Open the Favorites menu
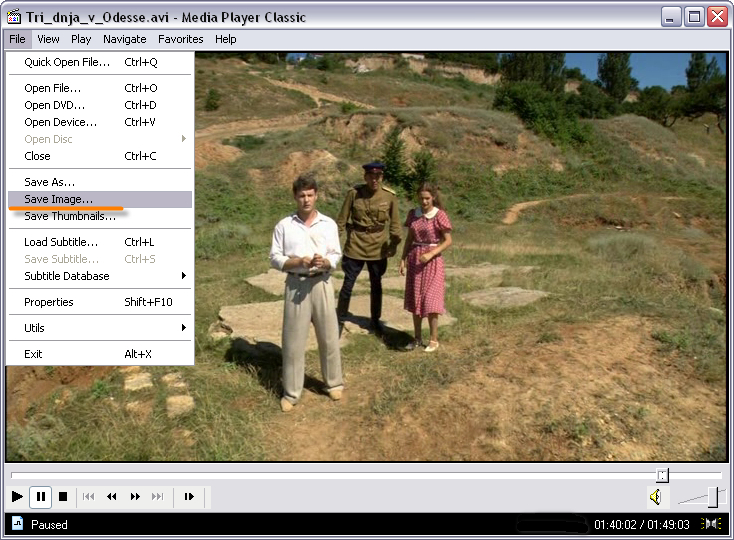Viewport: 734px width, 540px height. point(181,39)
